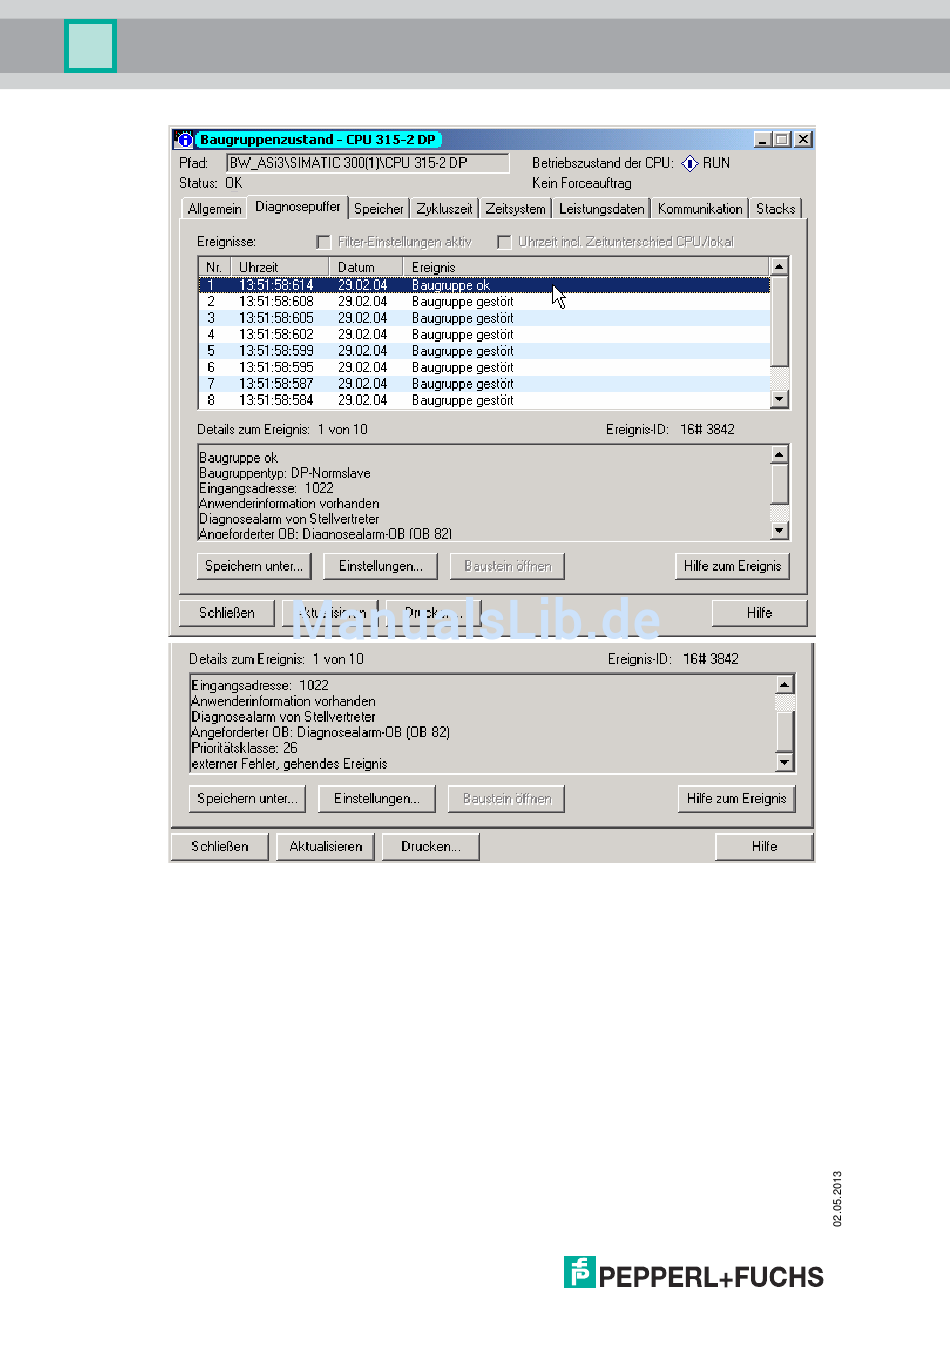Click the 'Kein Forceauftrag' status text
The height and width of the screenshot is (1346, 950).
tap(582, 183)
